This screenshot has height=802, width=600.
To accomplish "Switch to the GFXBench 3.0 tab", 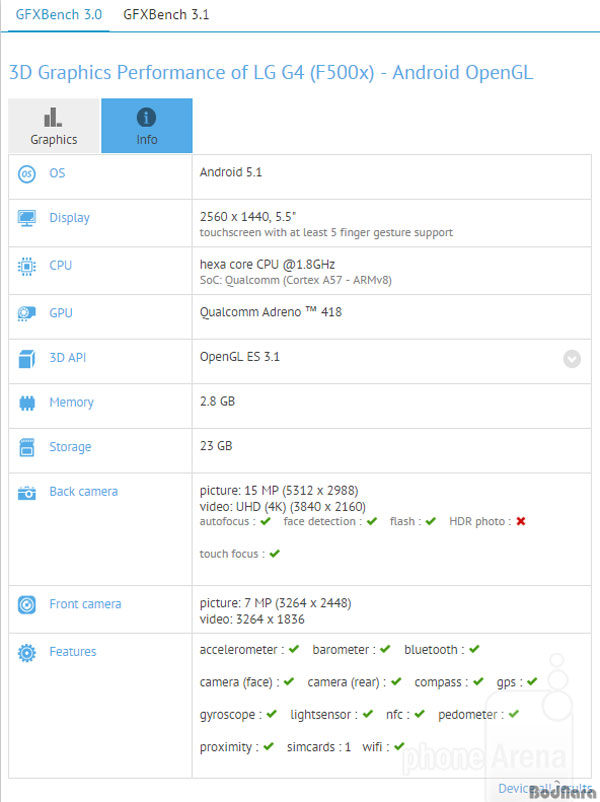I will tap(58, 14).
